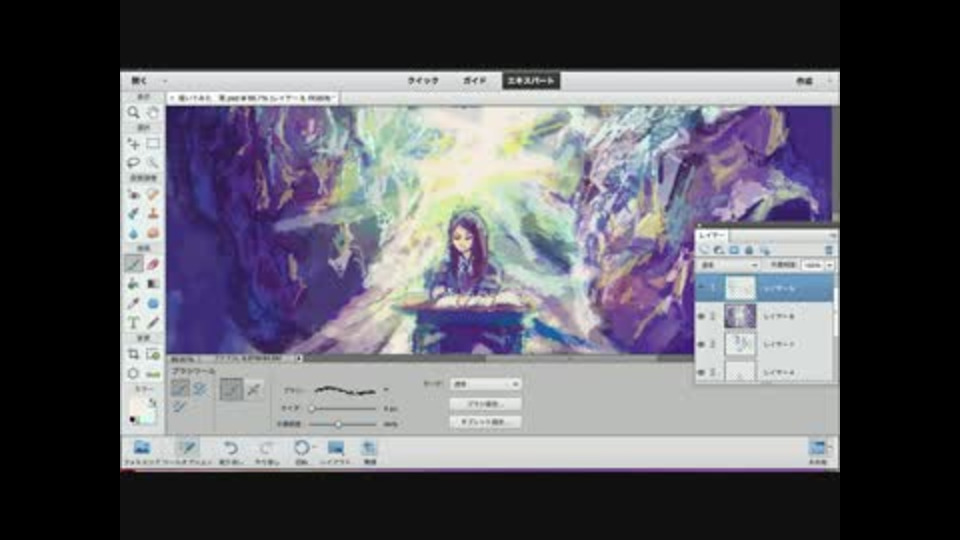Open the layer blend mode dropdown
Image resolution: width=960 pixels, height=540 pixels.
(729, 265)
